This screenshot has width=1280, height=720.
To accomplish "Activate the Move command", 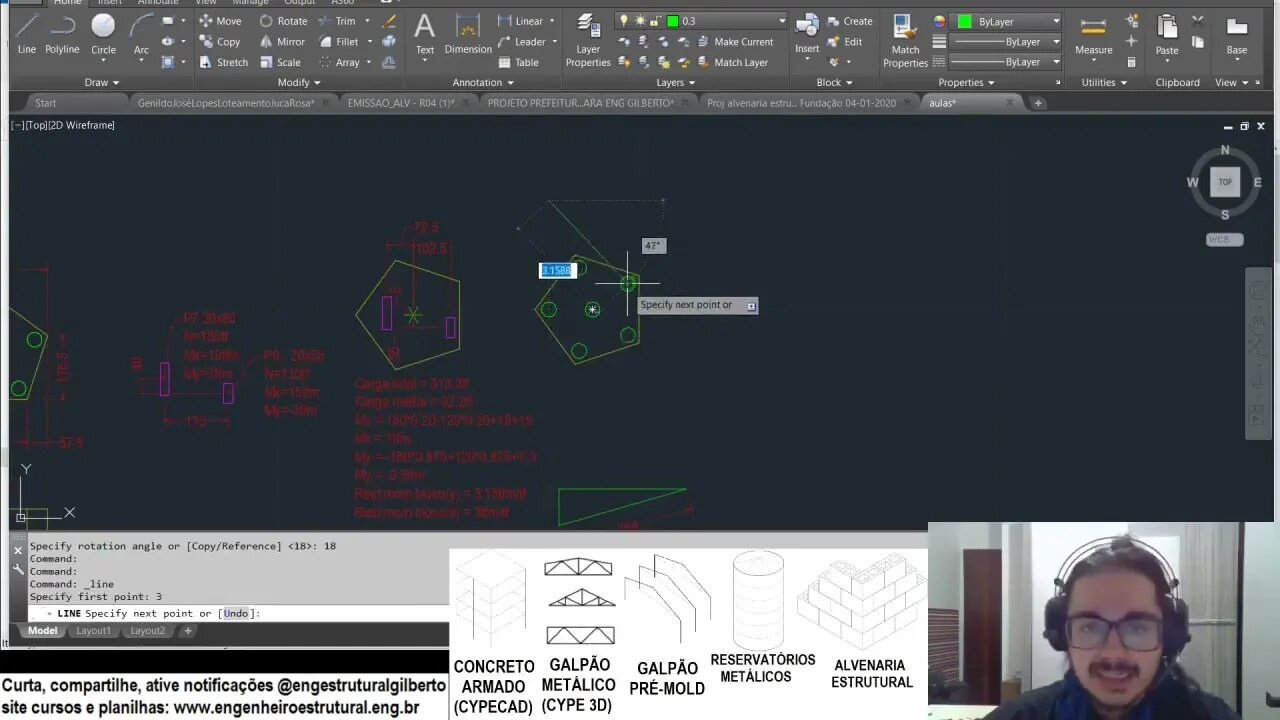I will pos(219,21).
